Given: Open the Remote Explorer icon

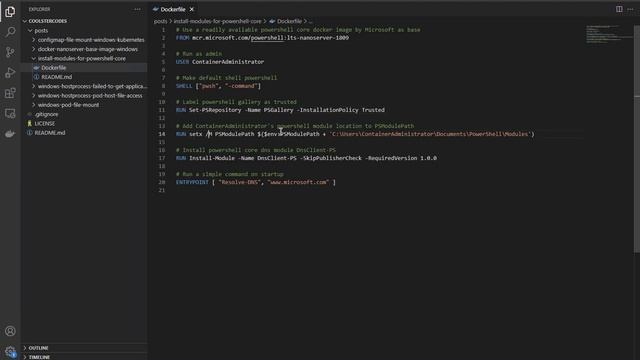Looking at the screenshot, I should [10, 113].
